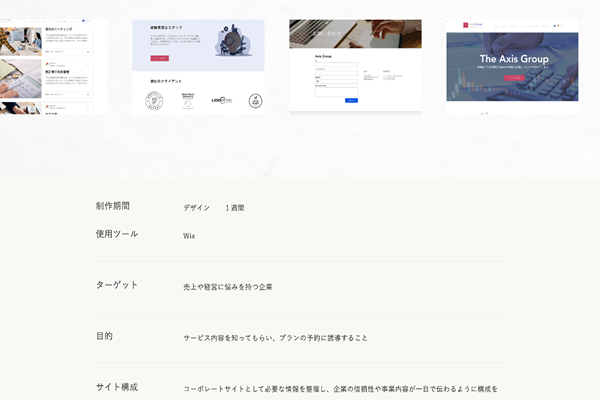Click the サイト構成 heading
This screenshot has height=400, width=600.
pyautogui.click(x=117, y=387)
